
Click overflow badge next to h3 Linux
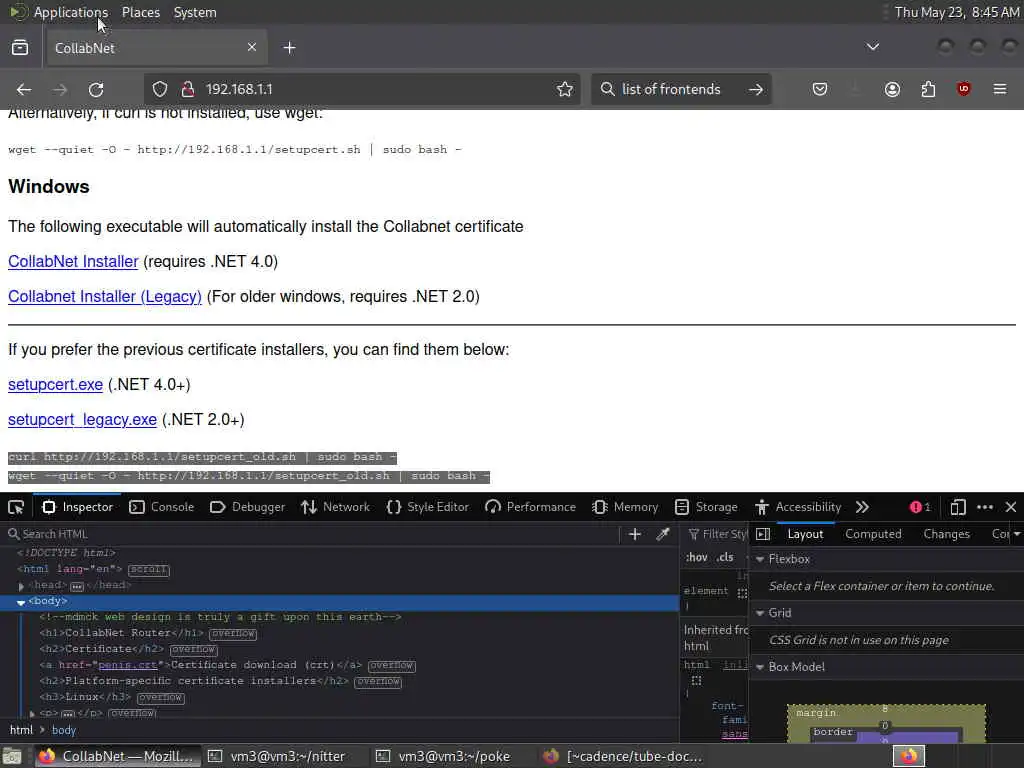click(161, 698)
